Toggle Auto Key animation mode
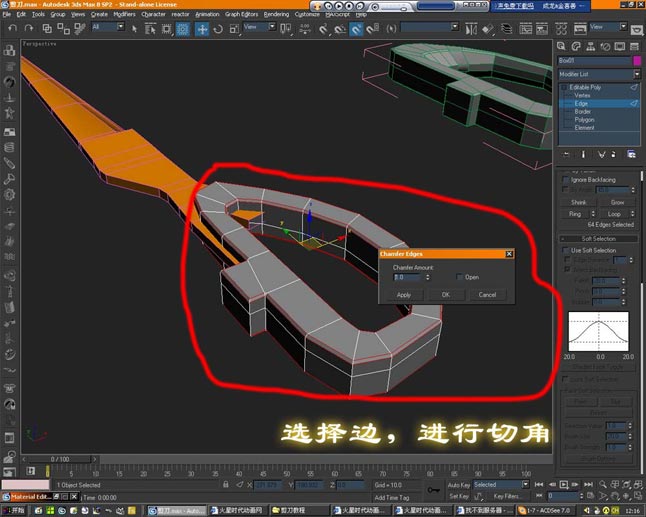Screen dimensions: 646x517 459,485
